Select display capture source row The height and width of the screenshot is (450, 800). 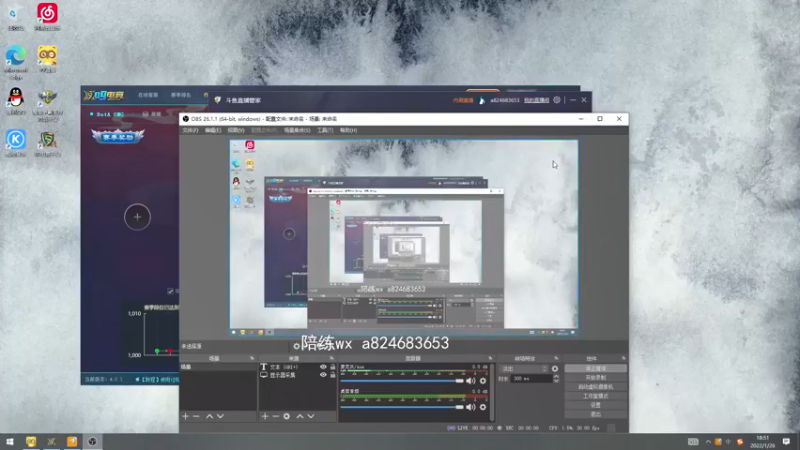[298, 375]
